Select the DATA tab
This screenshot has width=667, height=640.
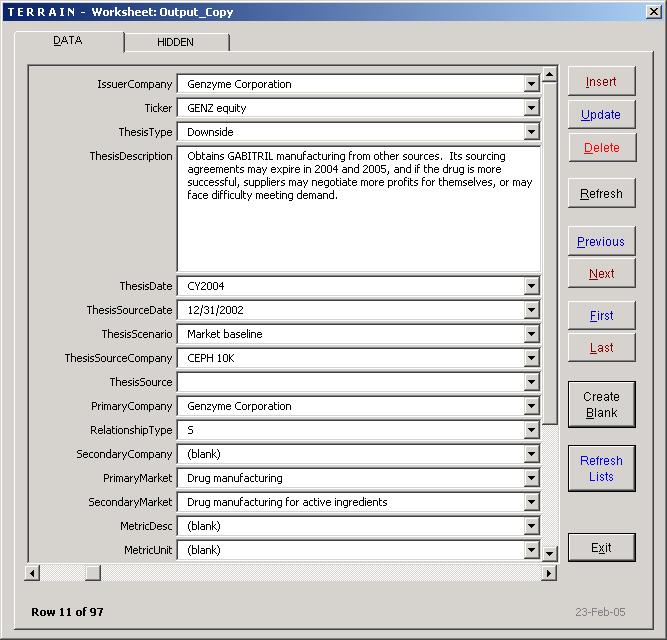(x=68, y=41)
